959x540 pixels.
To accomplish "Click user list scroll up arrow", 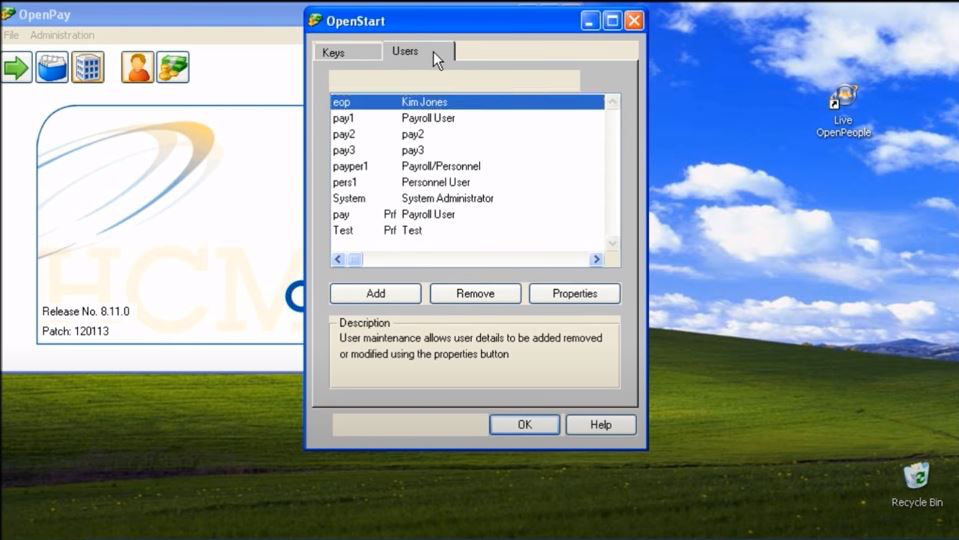I will click(612, 102).
